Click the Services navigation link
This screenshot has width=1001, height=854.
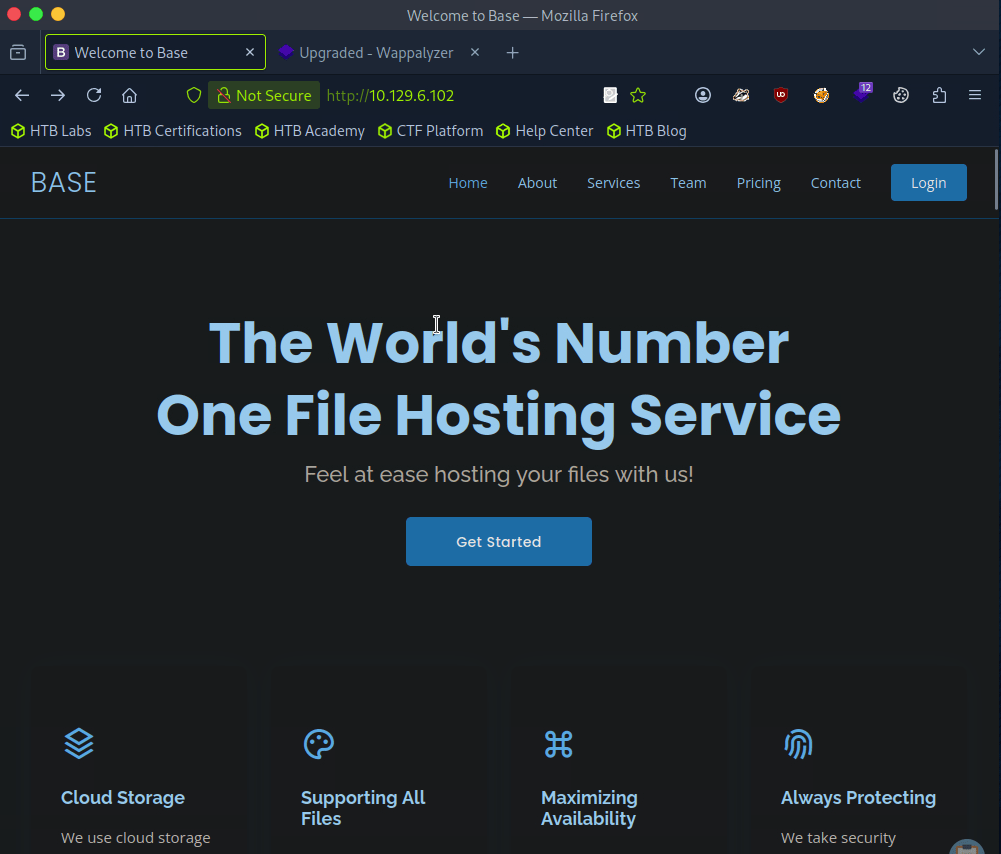613,183
